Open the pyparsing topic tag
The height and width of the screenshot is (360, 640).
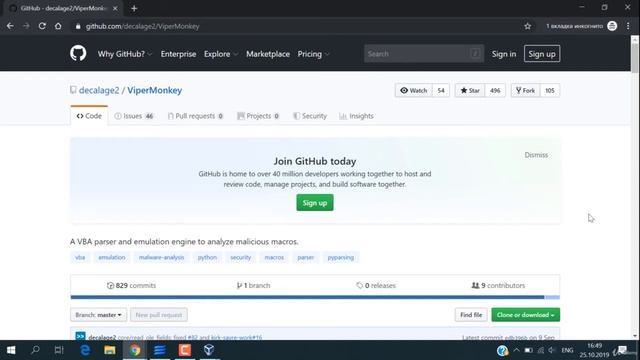[x=340, y=257]
